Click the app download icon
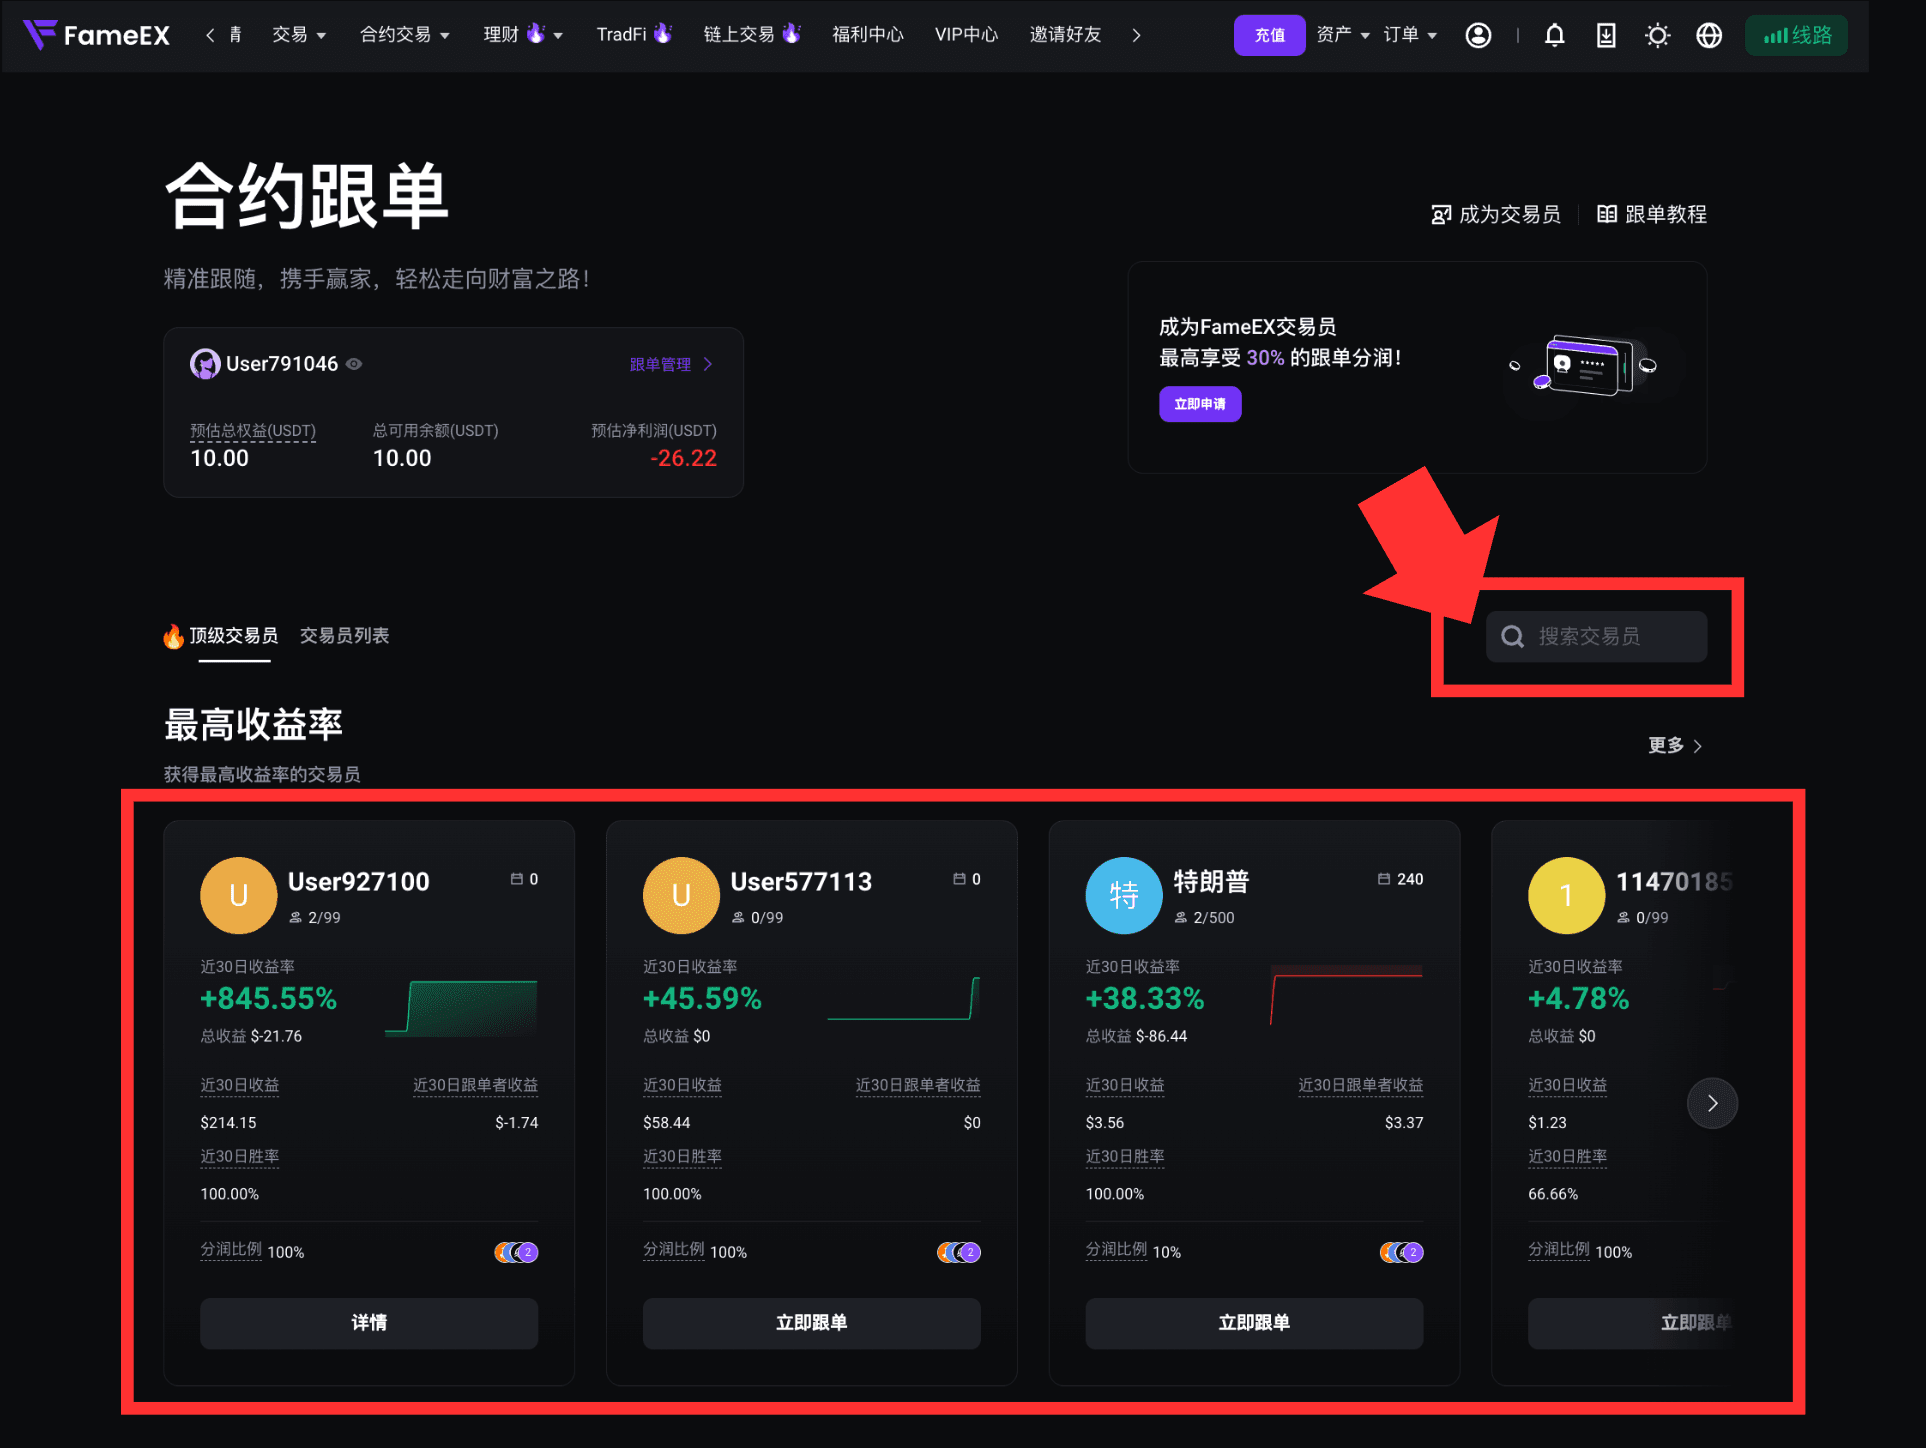Viewport: 1926px width, 1448px height. 1606,35
